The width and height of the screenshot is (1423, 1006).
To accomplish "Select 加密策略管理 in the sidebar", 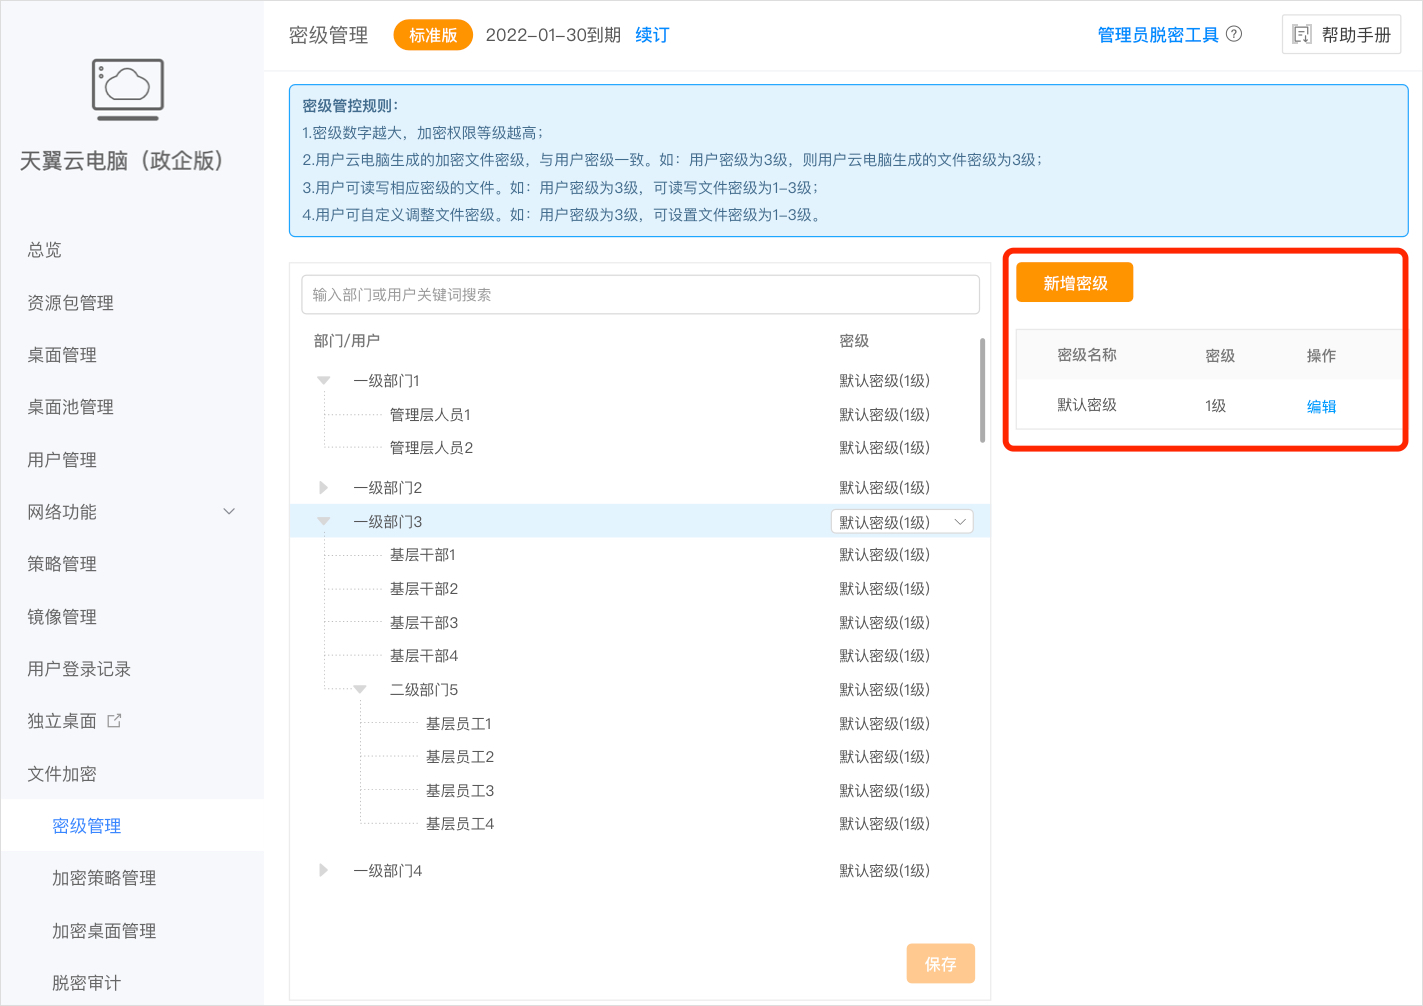I will click(103, 878).
